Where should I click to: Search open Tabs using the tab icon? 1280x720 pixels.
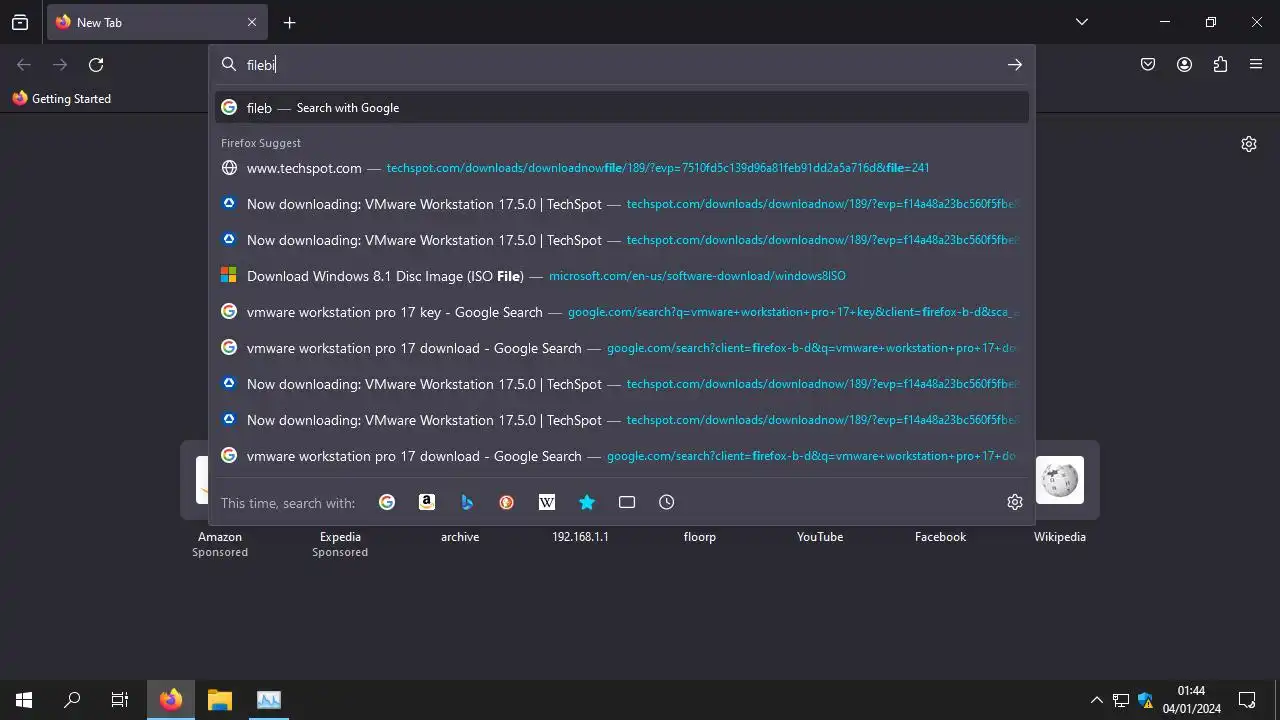(x=627, y=502)
